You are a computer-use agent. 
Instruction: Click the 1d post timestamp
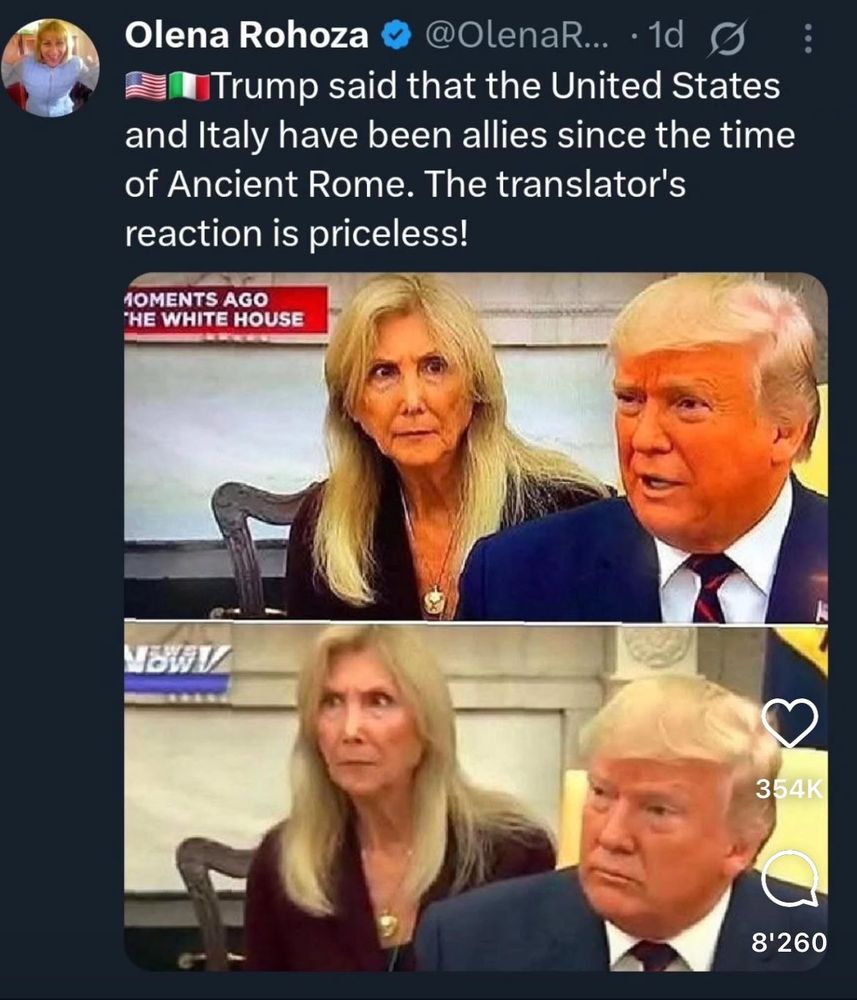(x=665, y=35)
